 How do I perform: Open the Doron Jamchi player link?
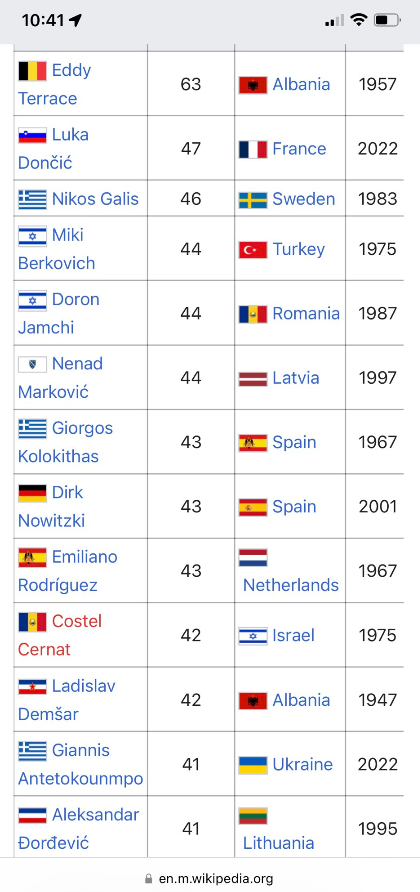pyautogui.click(x=59, y=313)
